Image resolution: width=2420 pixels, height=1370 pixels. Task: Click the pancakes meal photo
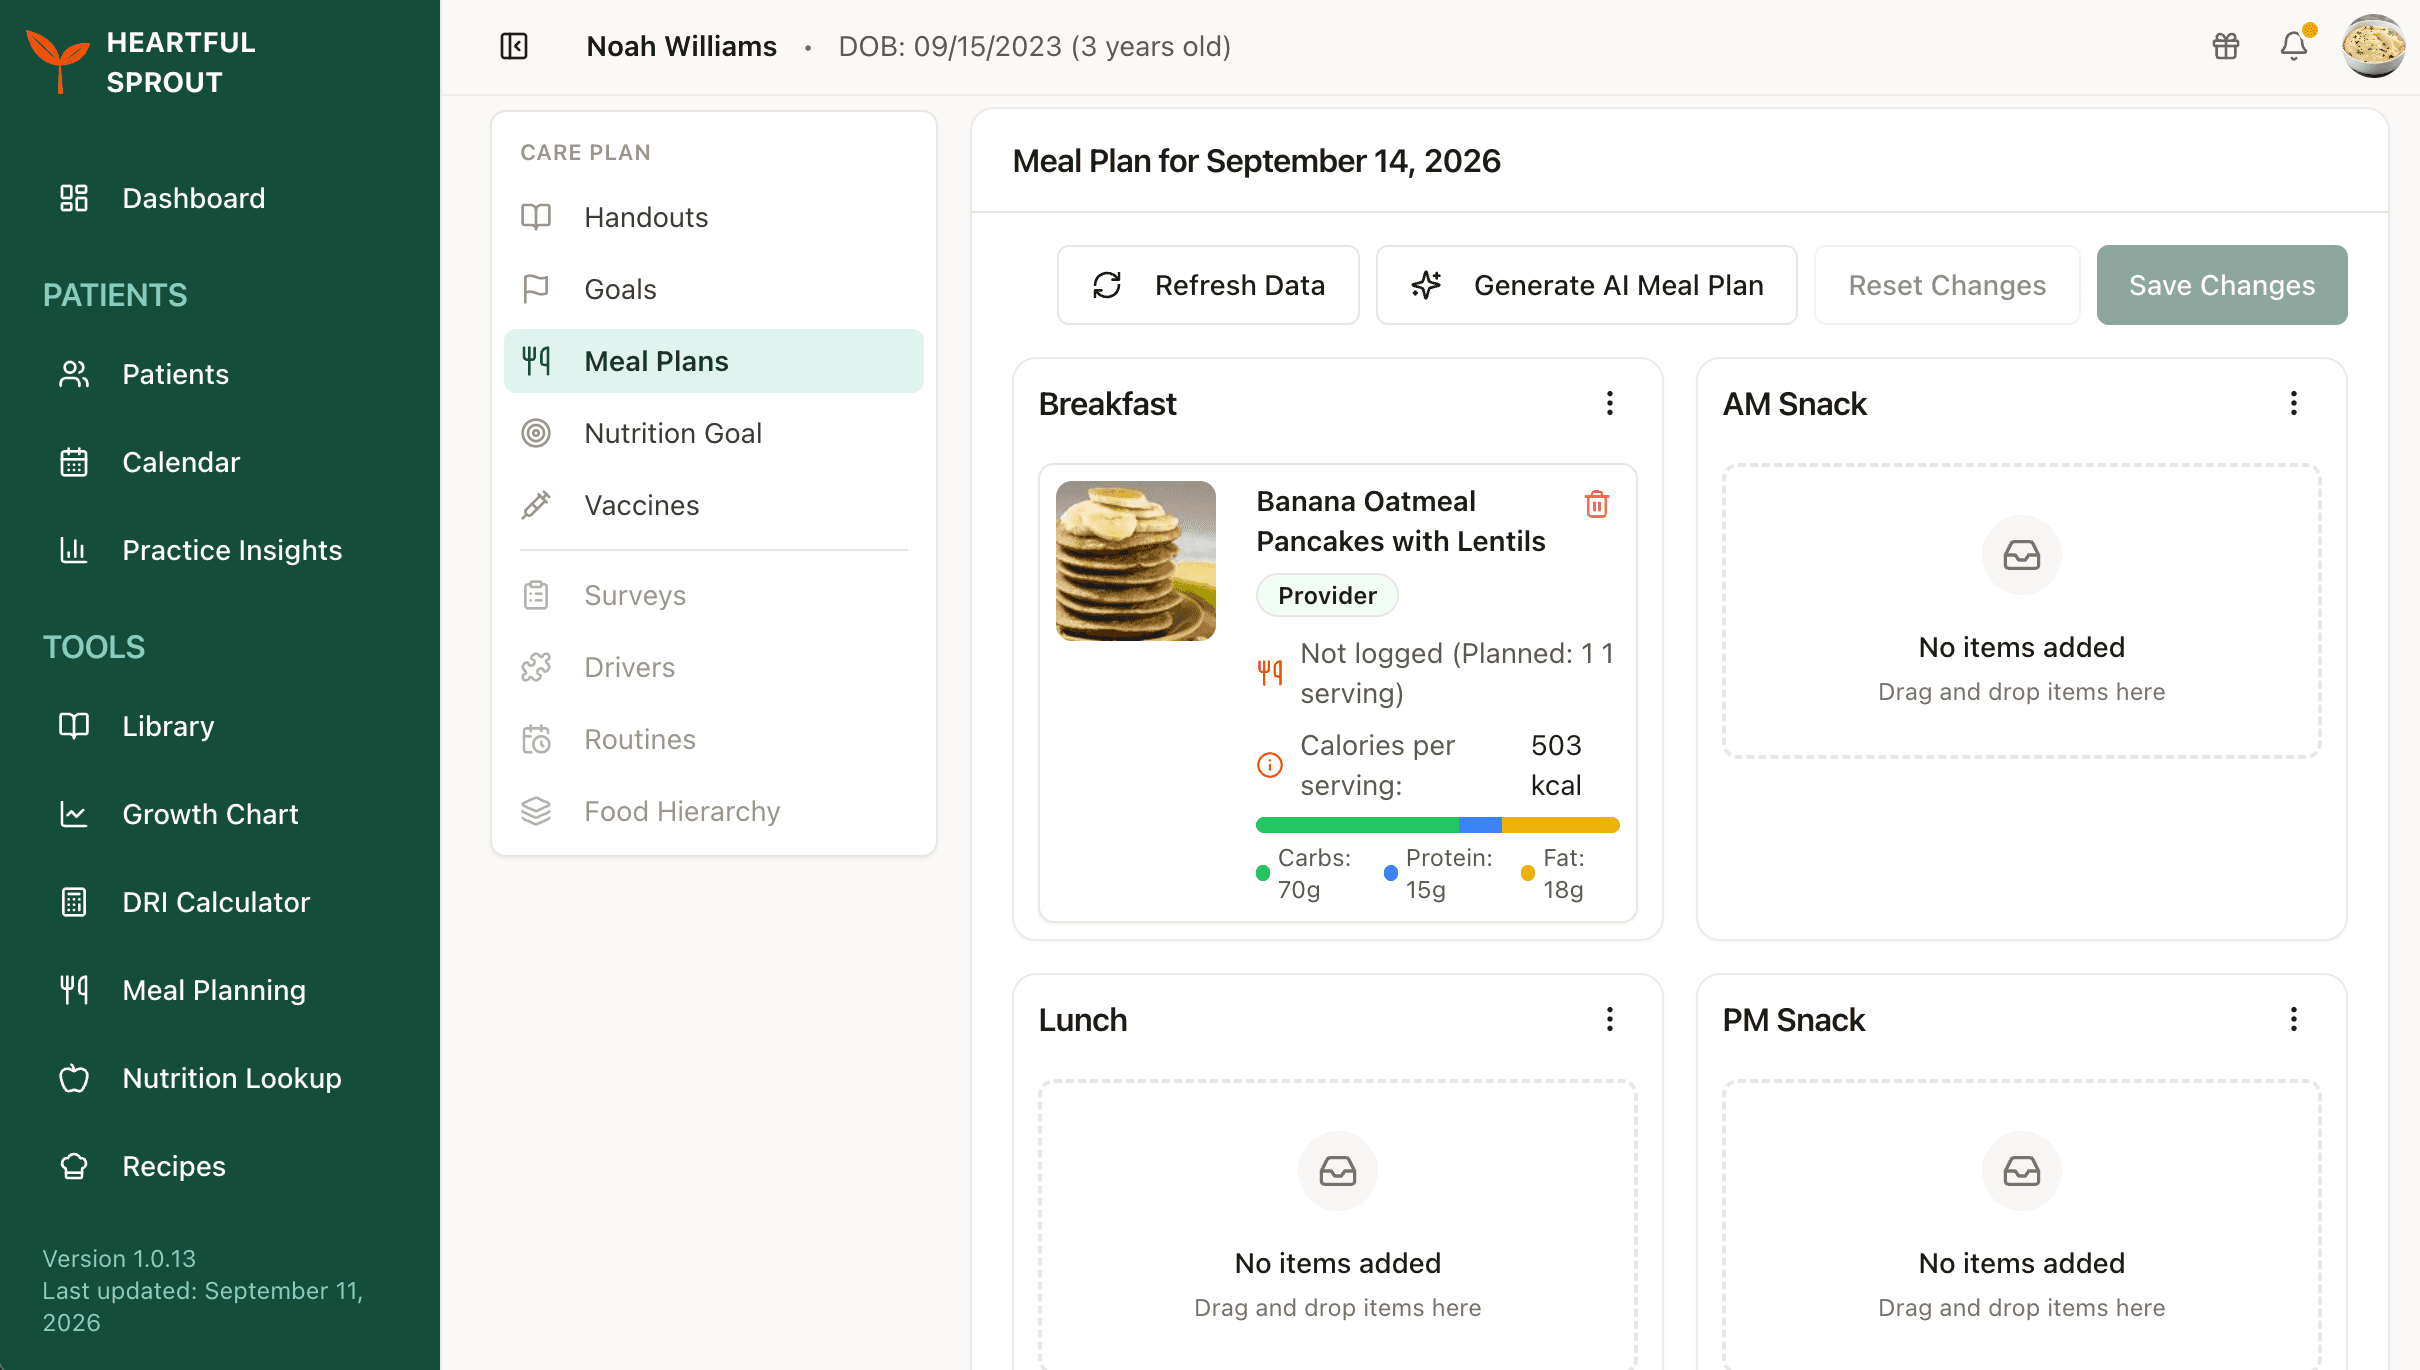click(1136, 561)
